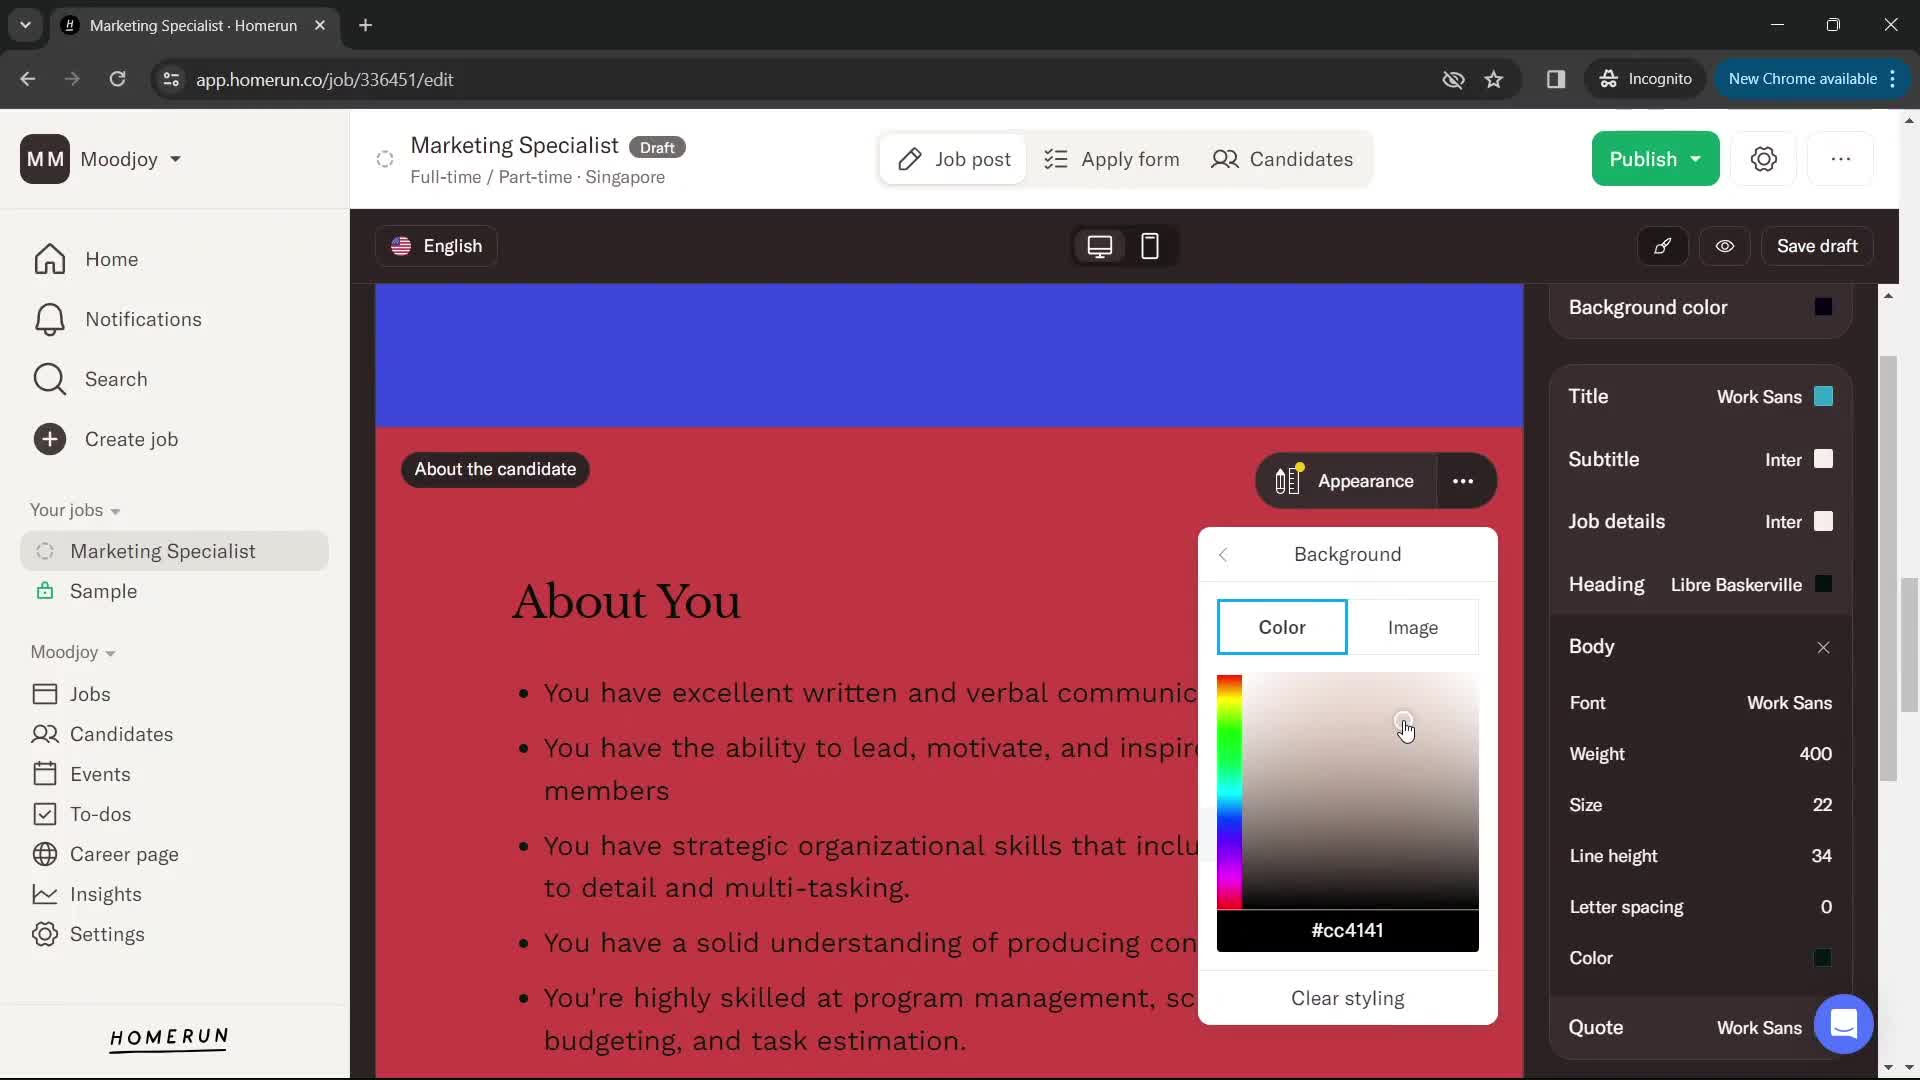Click the Image tab in Background panel
Viewport: 1920px width, 1080px height.
1414,626
